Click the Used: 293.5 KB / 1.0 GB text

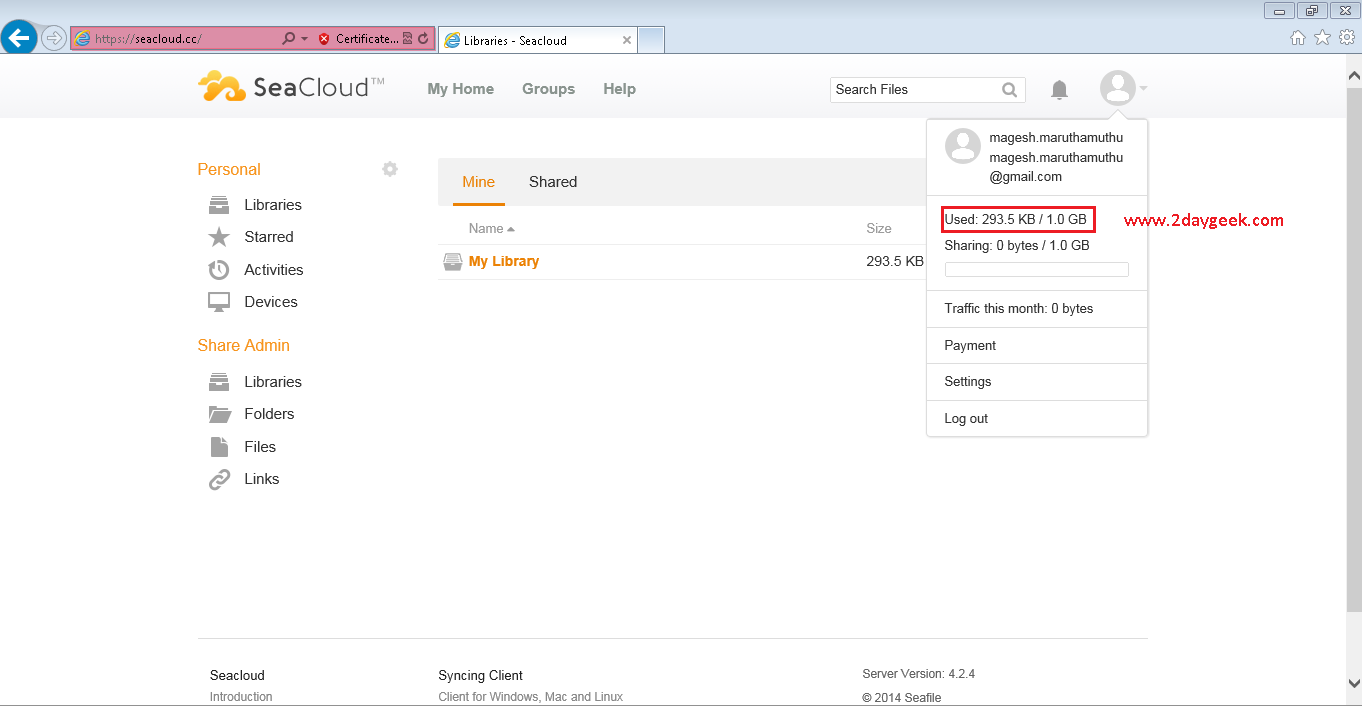point(1015,219)
